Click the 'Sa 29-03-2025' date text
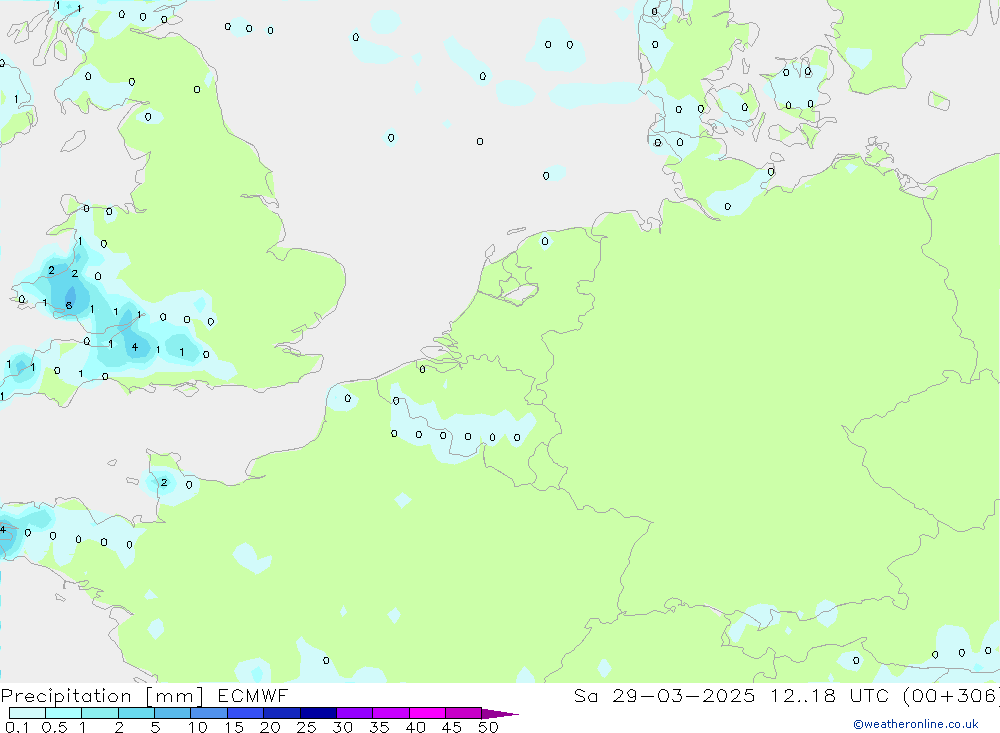The width and height of the screenshot is (1000, 733). [x=665, y=695]
